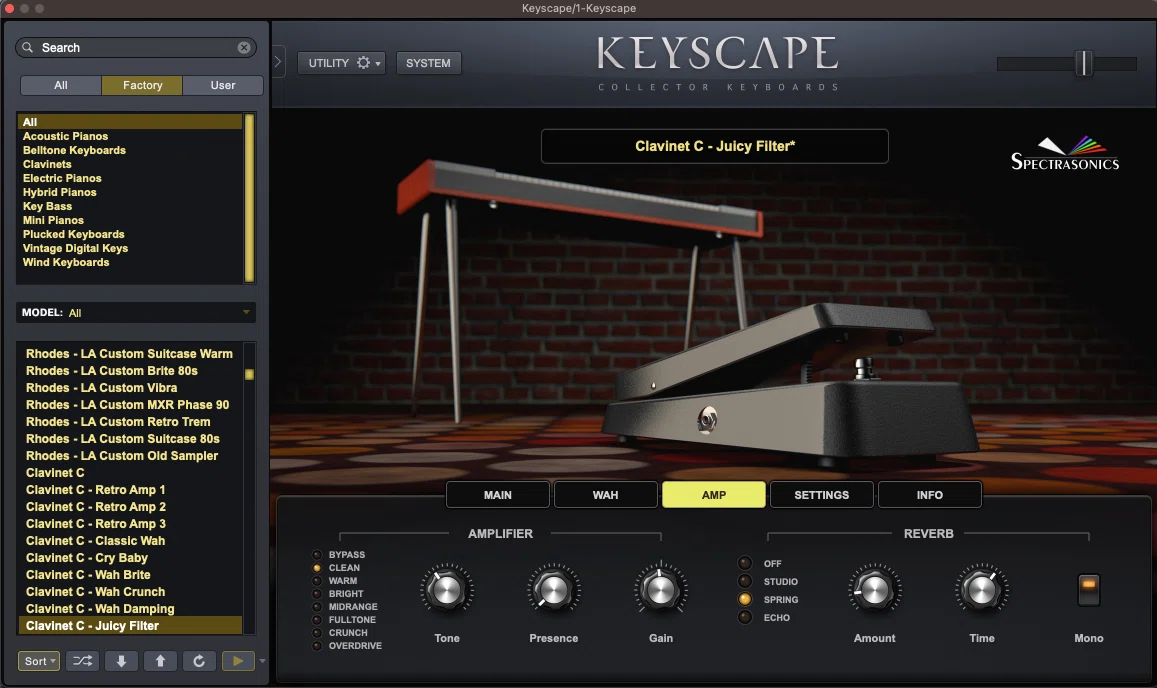Select Key Bass category
This screenshot has width=1157, height=688.
(47, 206)
